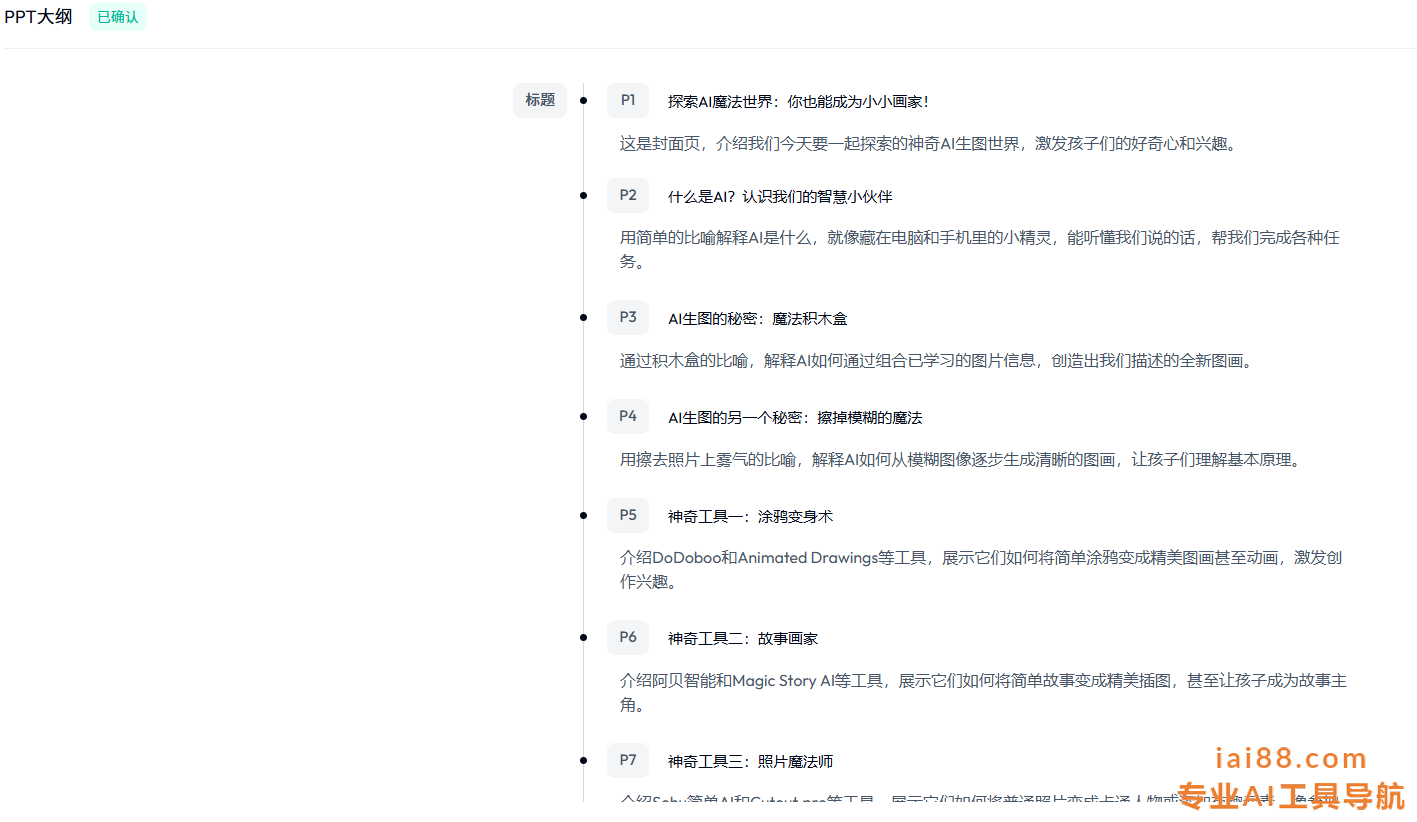Edit title 什么是AI？认识我们的智慧小伙伴

point(779,197)
